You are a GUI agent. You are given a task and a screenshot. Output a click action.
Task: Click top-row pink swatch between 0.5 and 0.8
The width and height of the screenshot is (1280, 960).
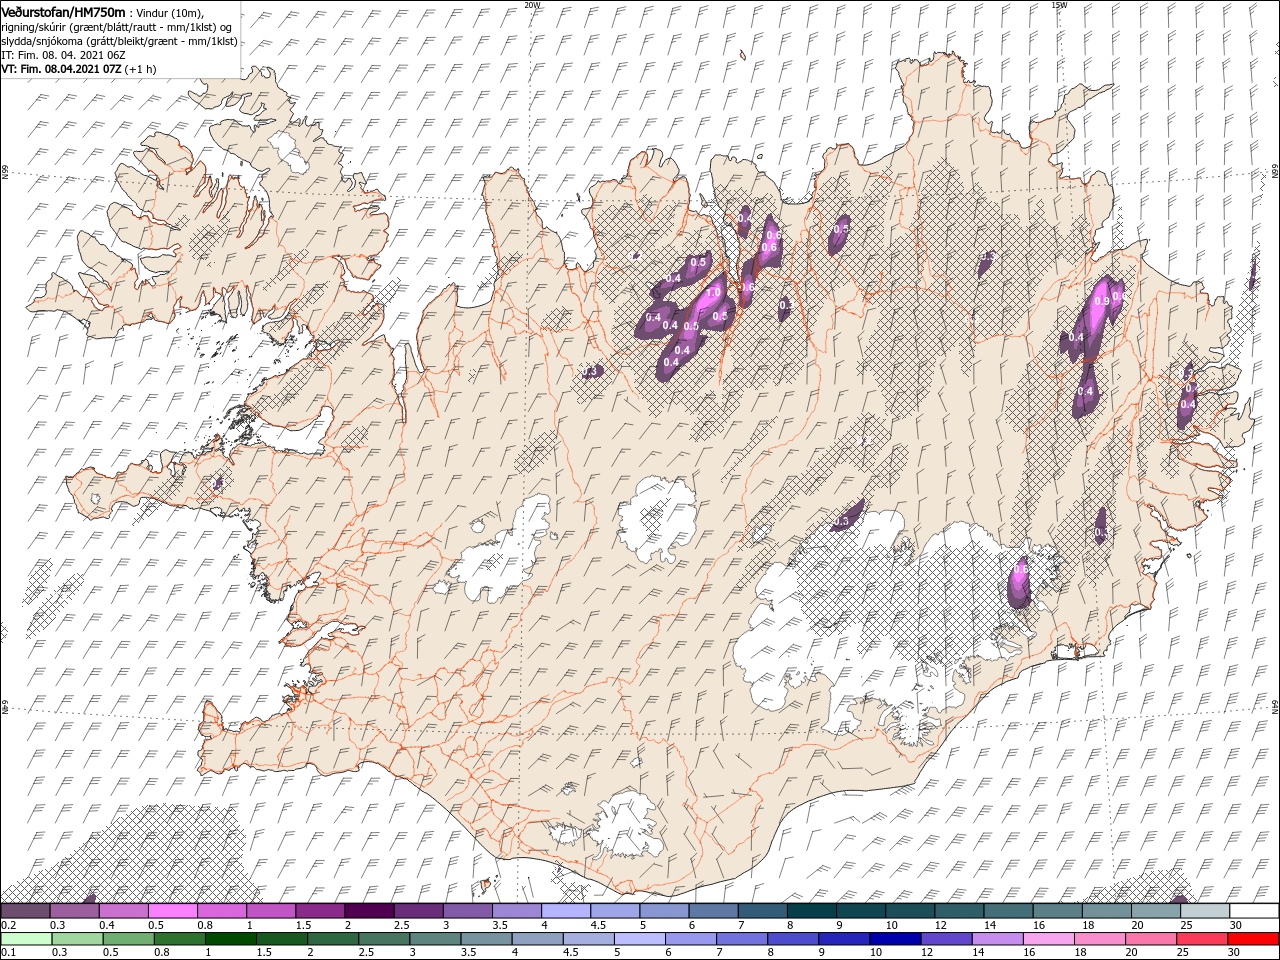[x=173, y=911]
